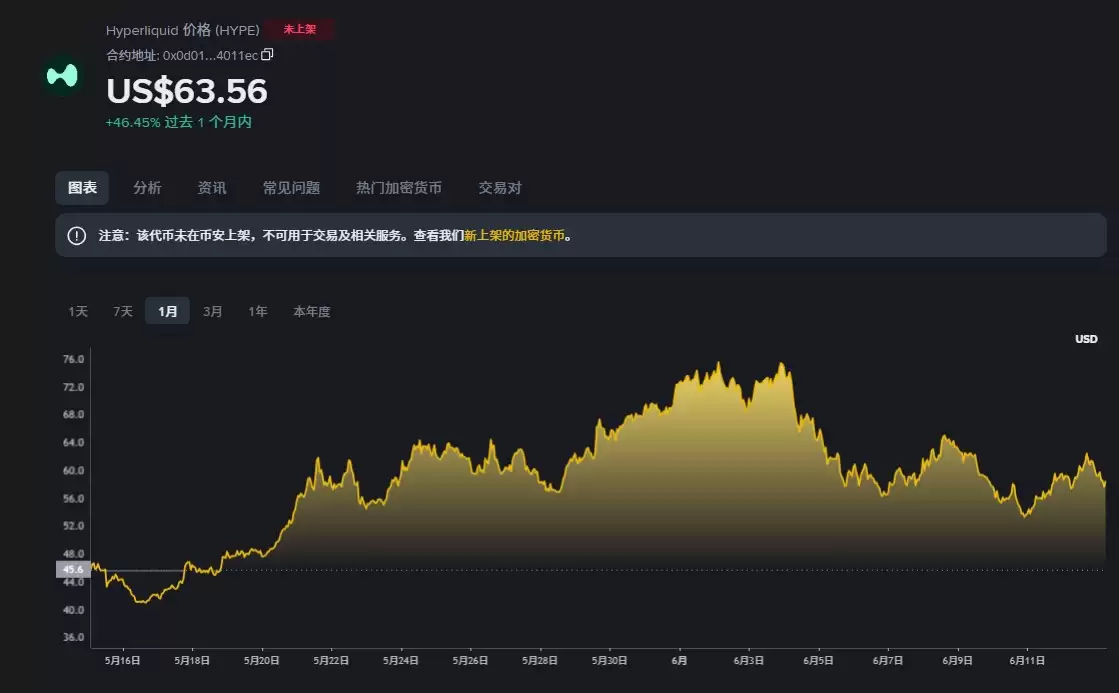
Task: Select the 本年度 time range
Action: coord(312,311)
